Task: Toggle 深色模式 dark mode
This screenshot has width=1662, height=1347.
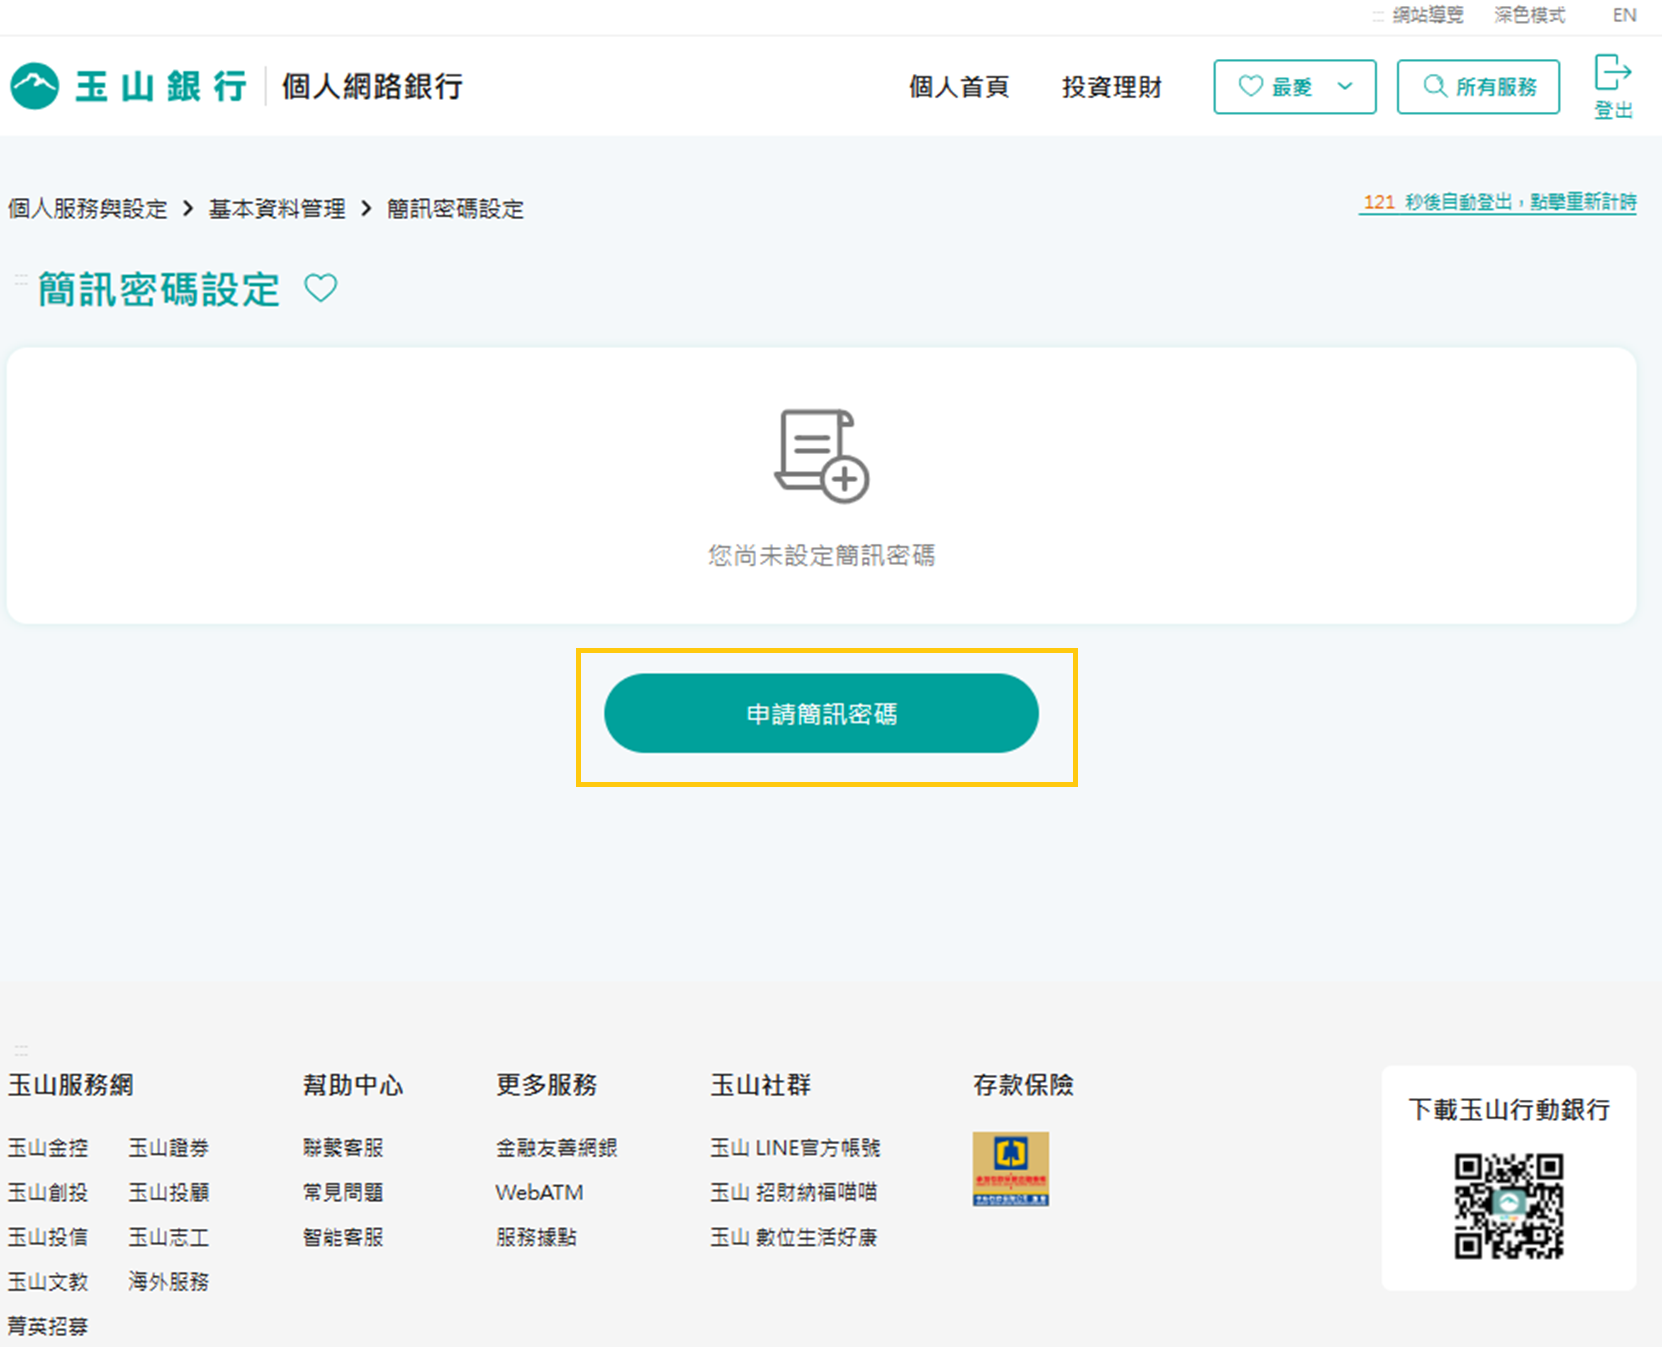Action: click(1529, 15)
